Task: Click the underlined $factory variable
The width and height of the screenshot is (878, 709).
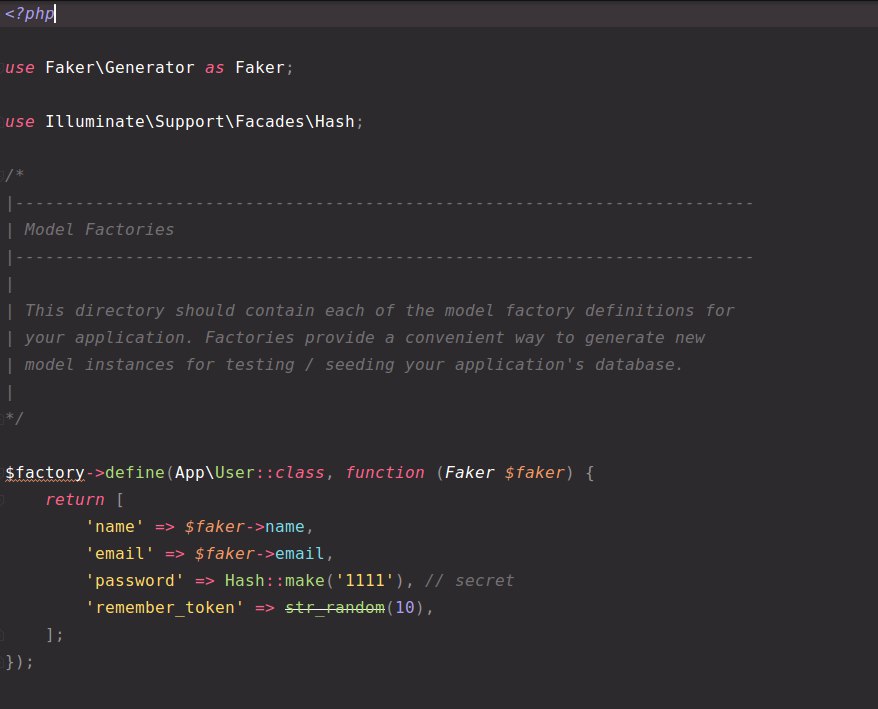Action: pyautogui.click(x=45, y=473)
